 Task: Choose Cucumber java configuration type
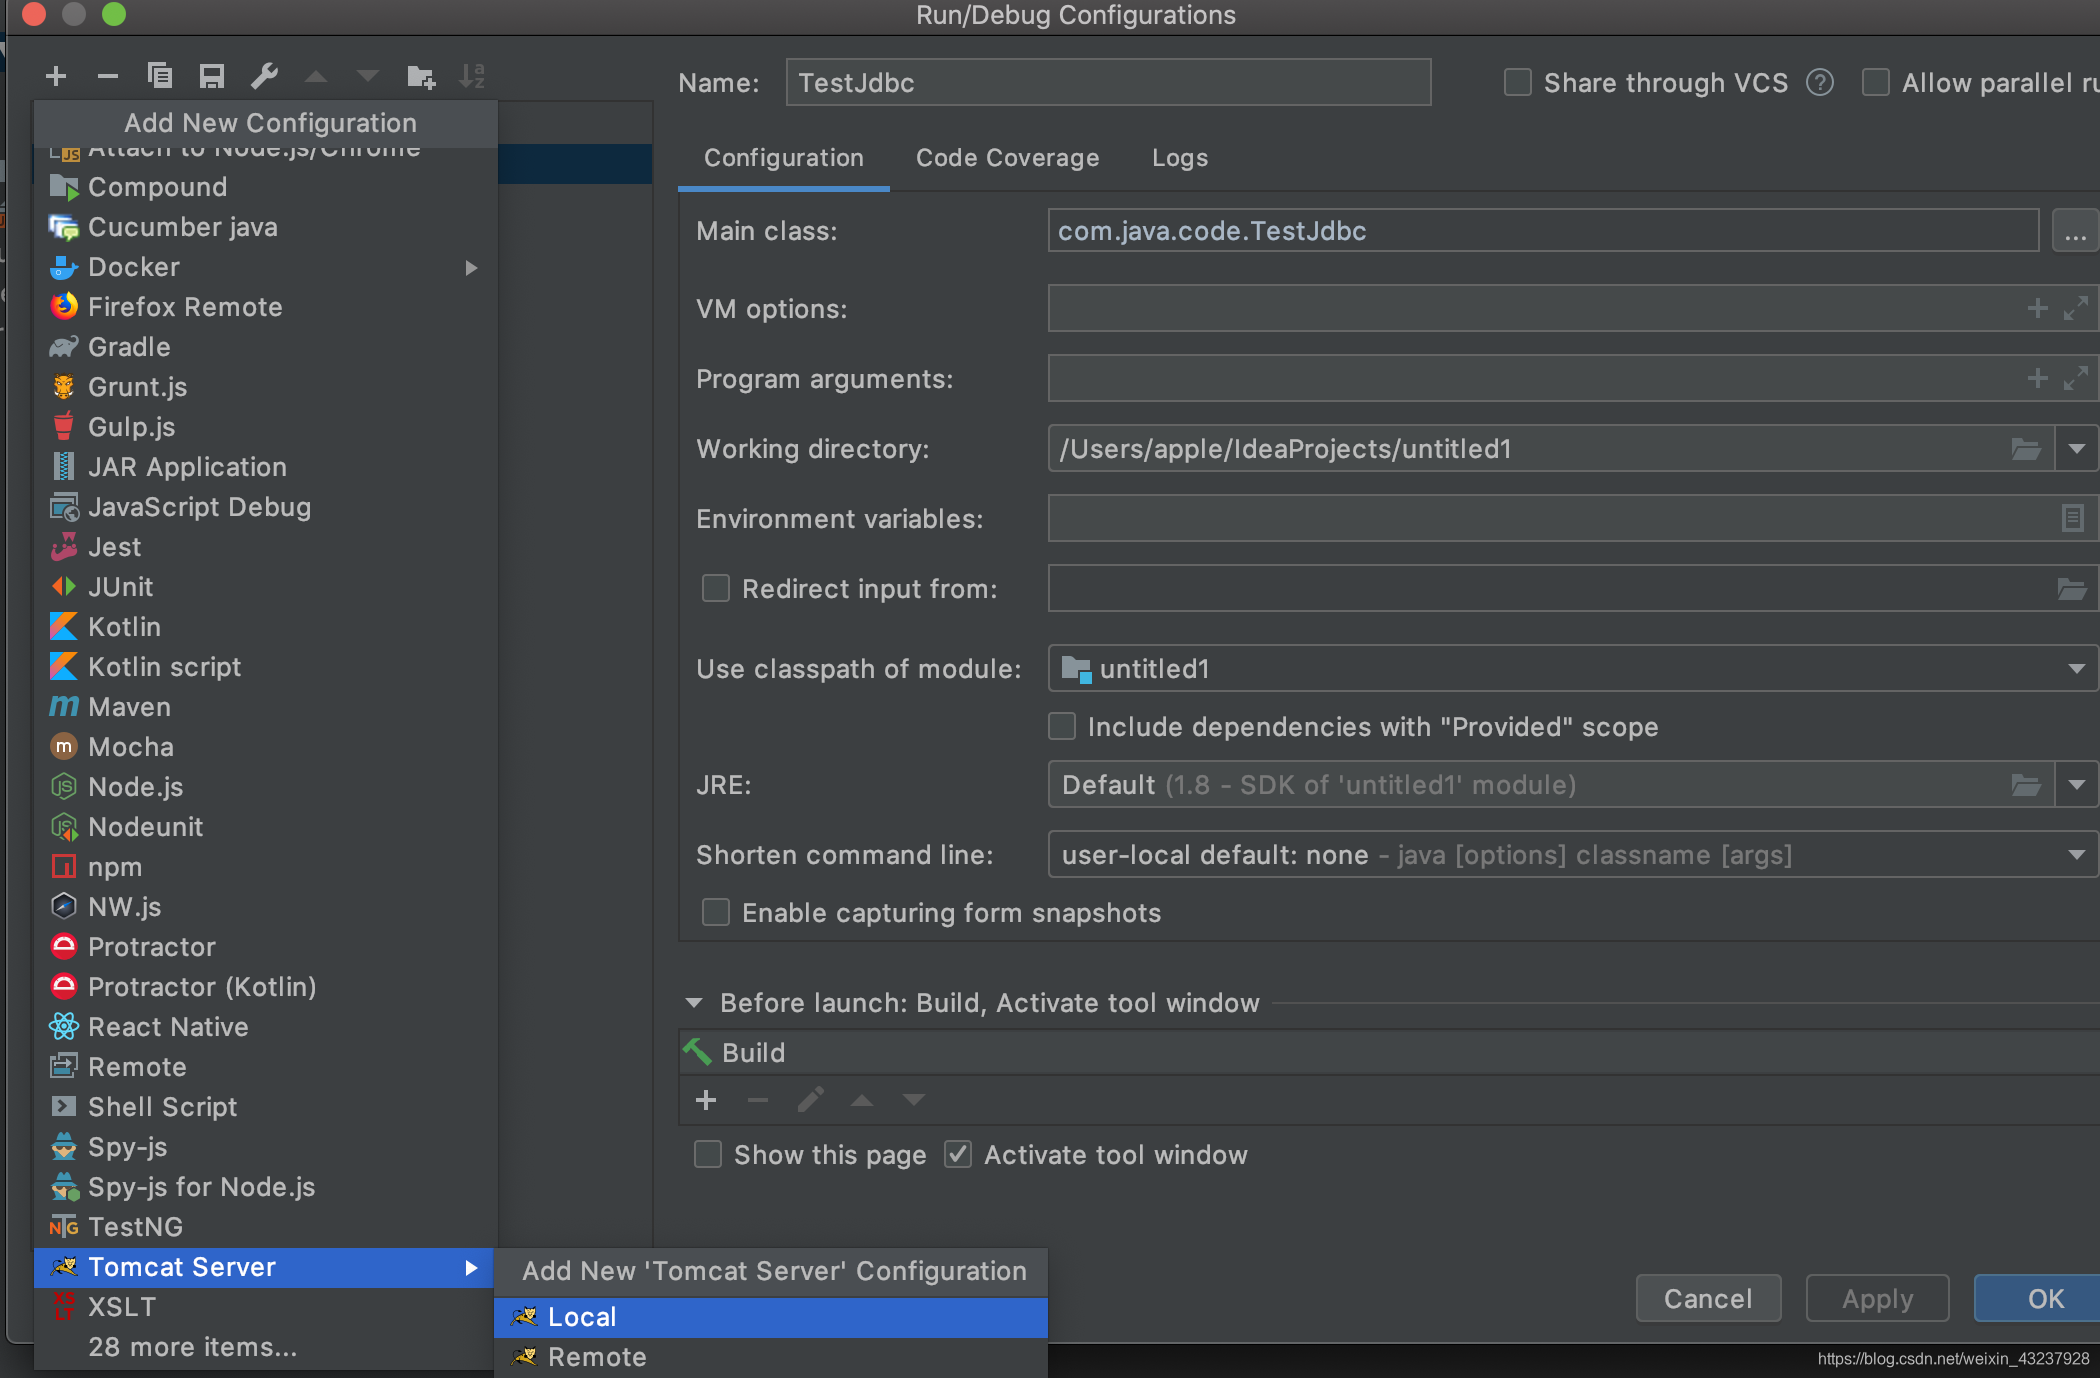tap(265, 227)
